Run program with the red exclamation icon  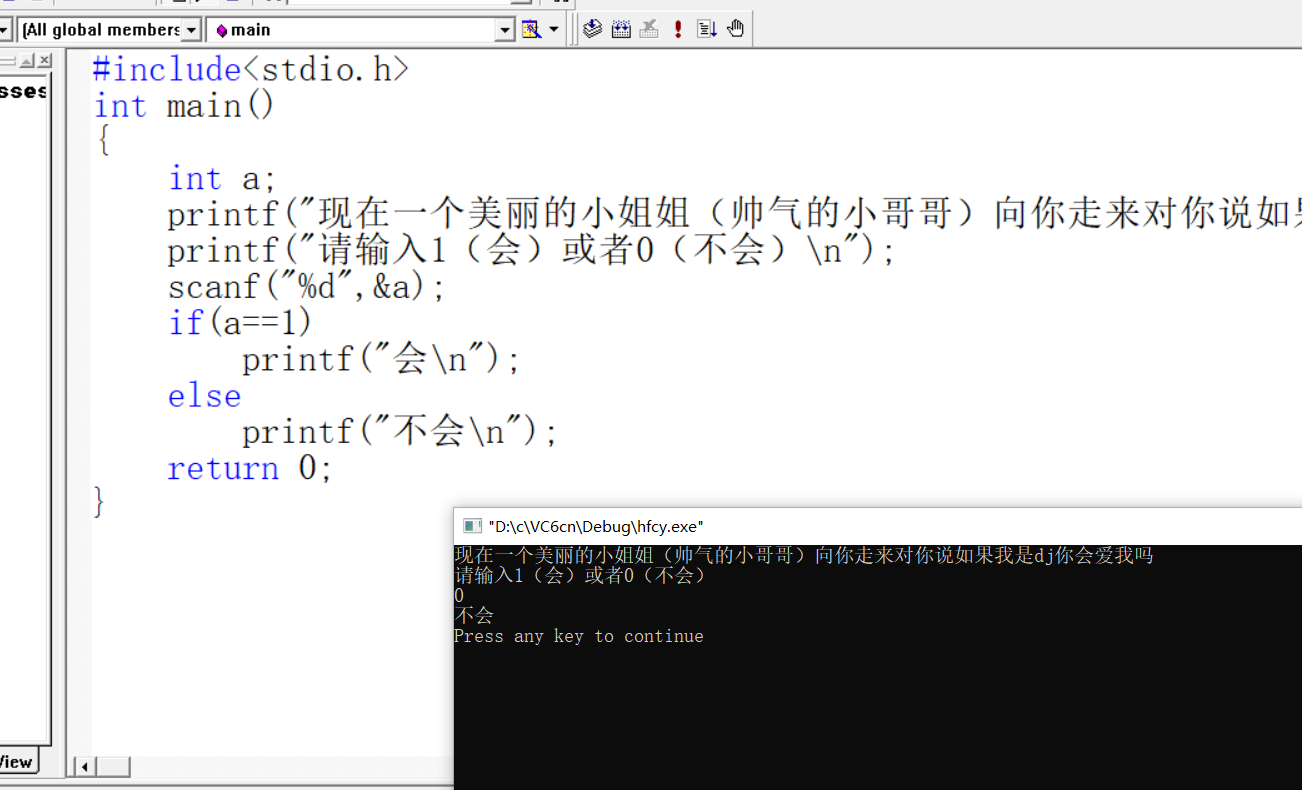(x=678, y=29)
